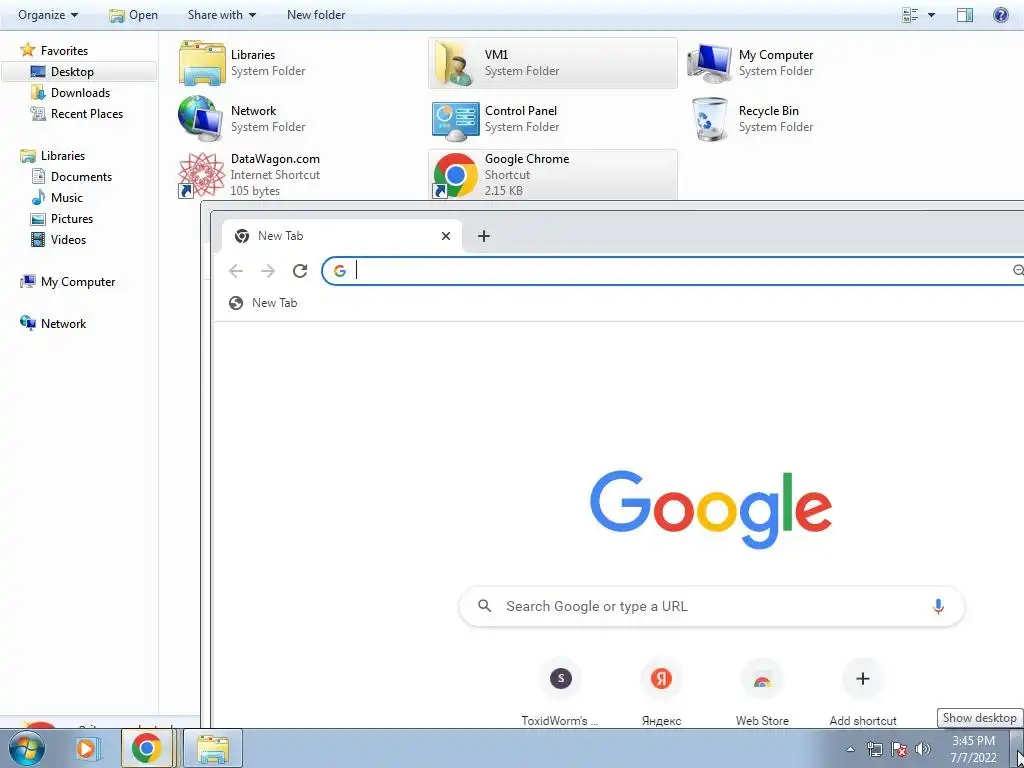Viewport: 1024px width, 768px height.
Task: Show hidden tray icons arrow
Action: click(x=850, y=749)
